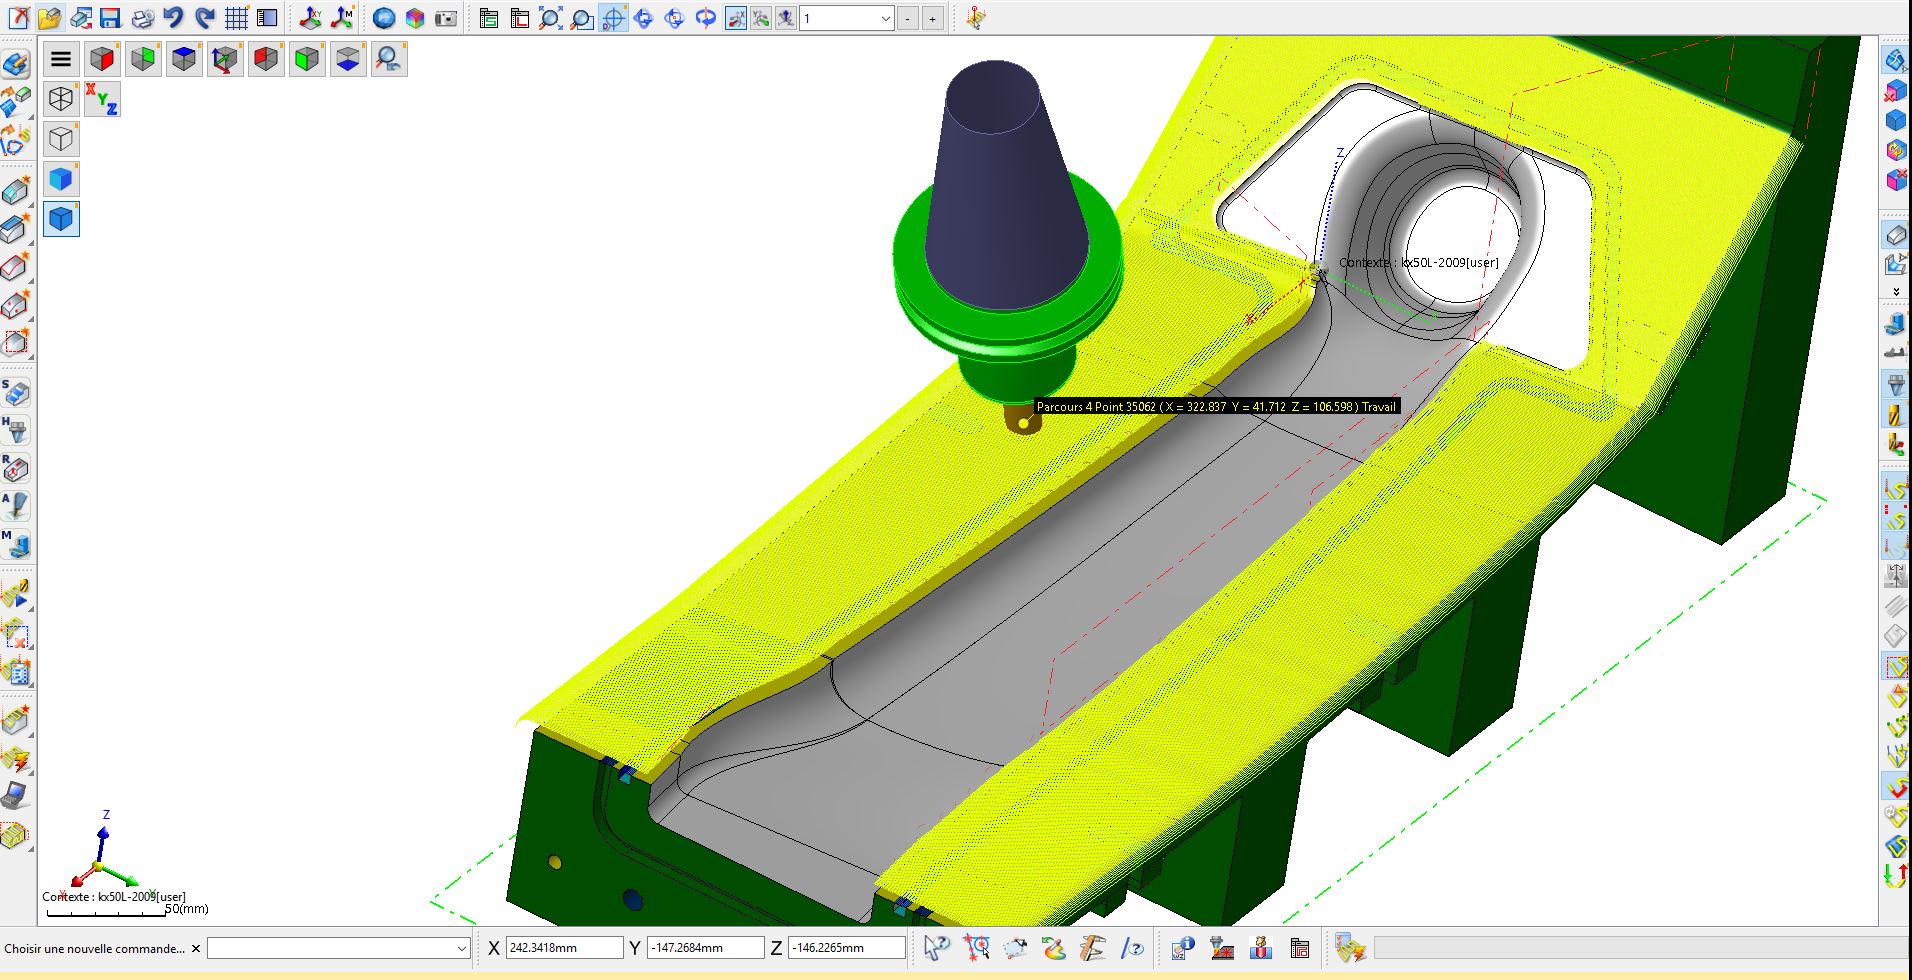Click the X coordinate input field
1912x980 pixels.
pyautogui.click(x=564, y=948)
